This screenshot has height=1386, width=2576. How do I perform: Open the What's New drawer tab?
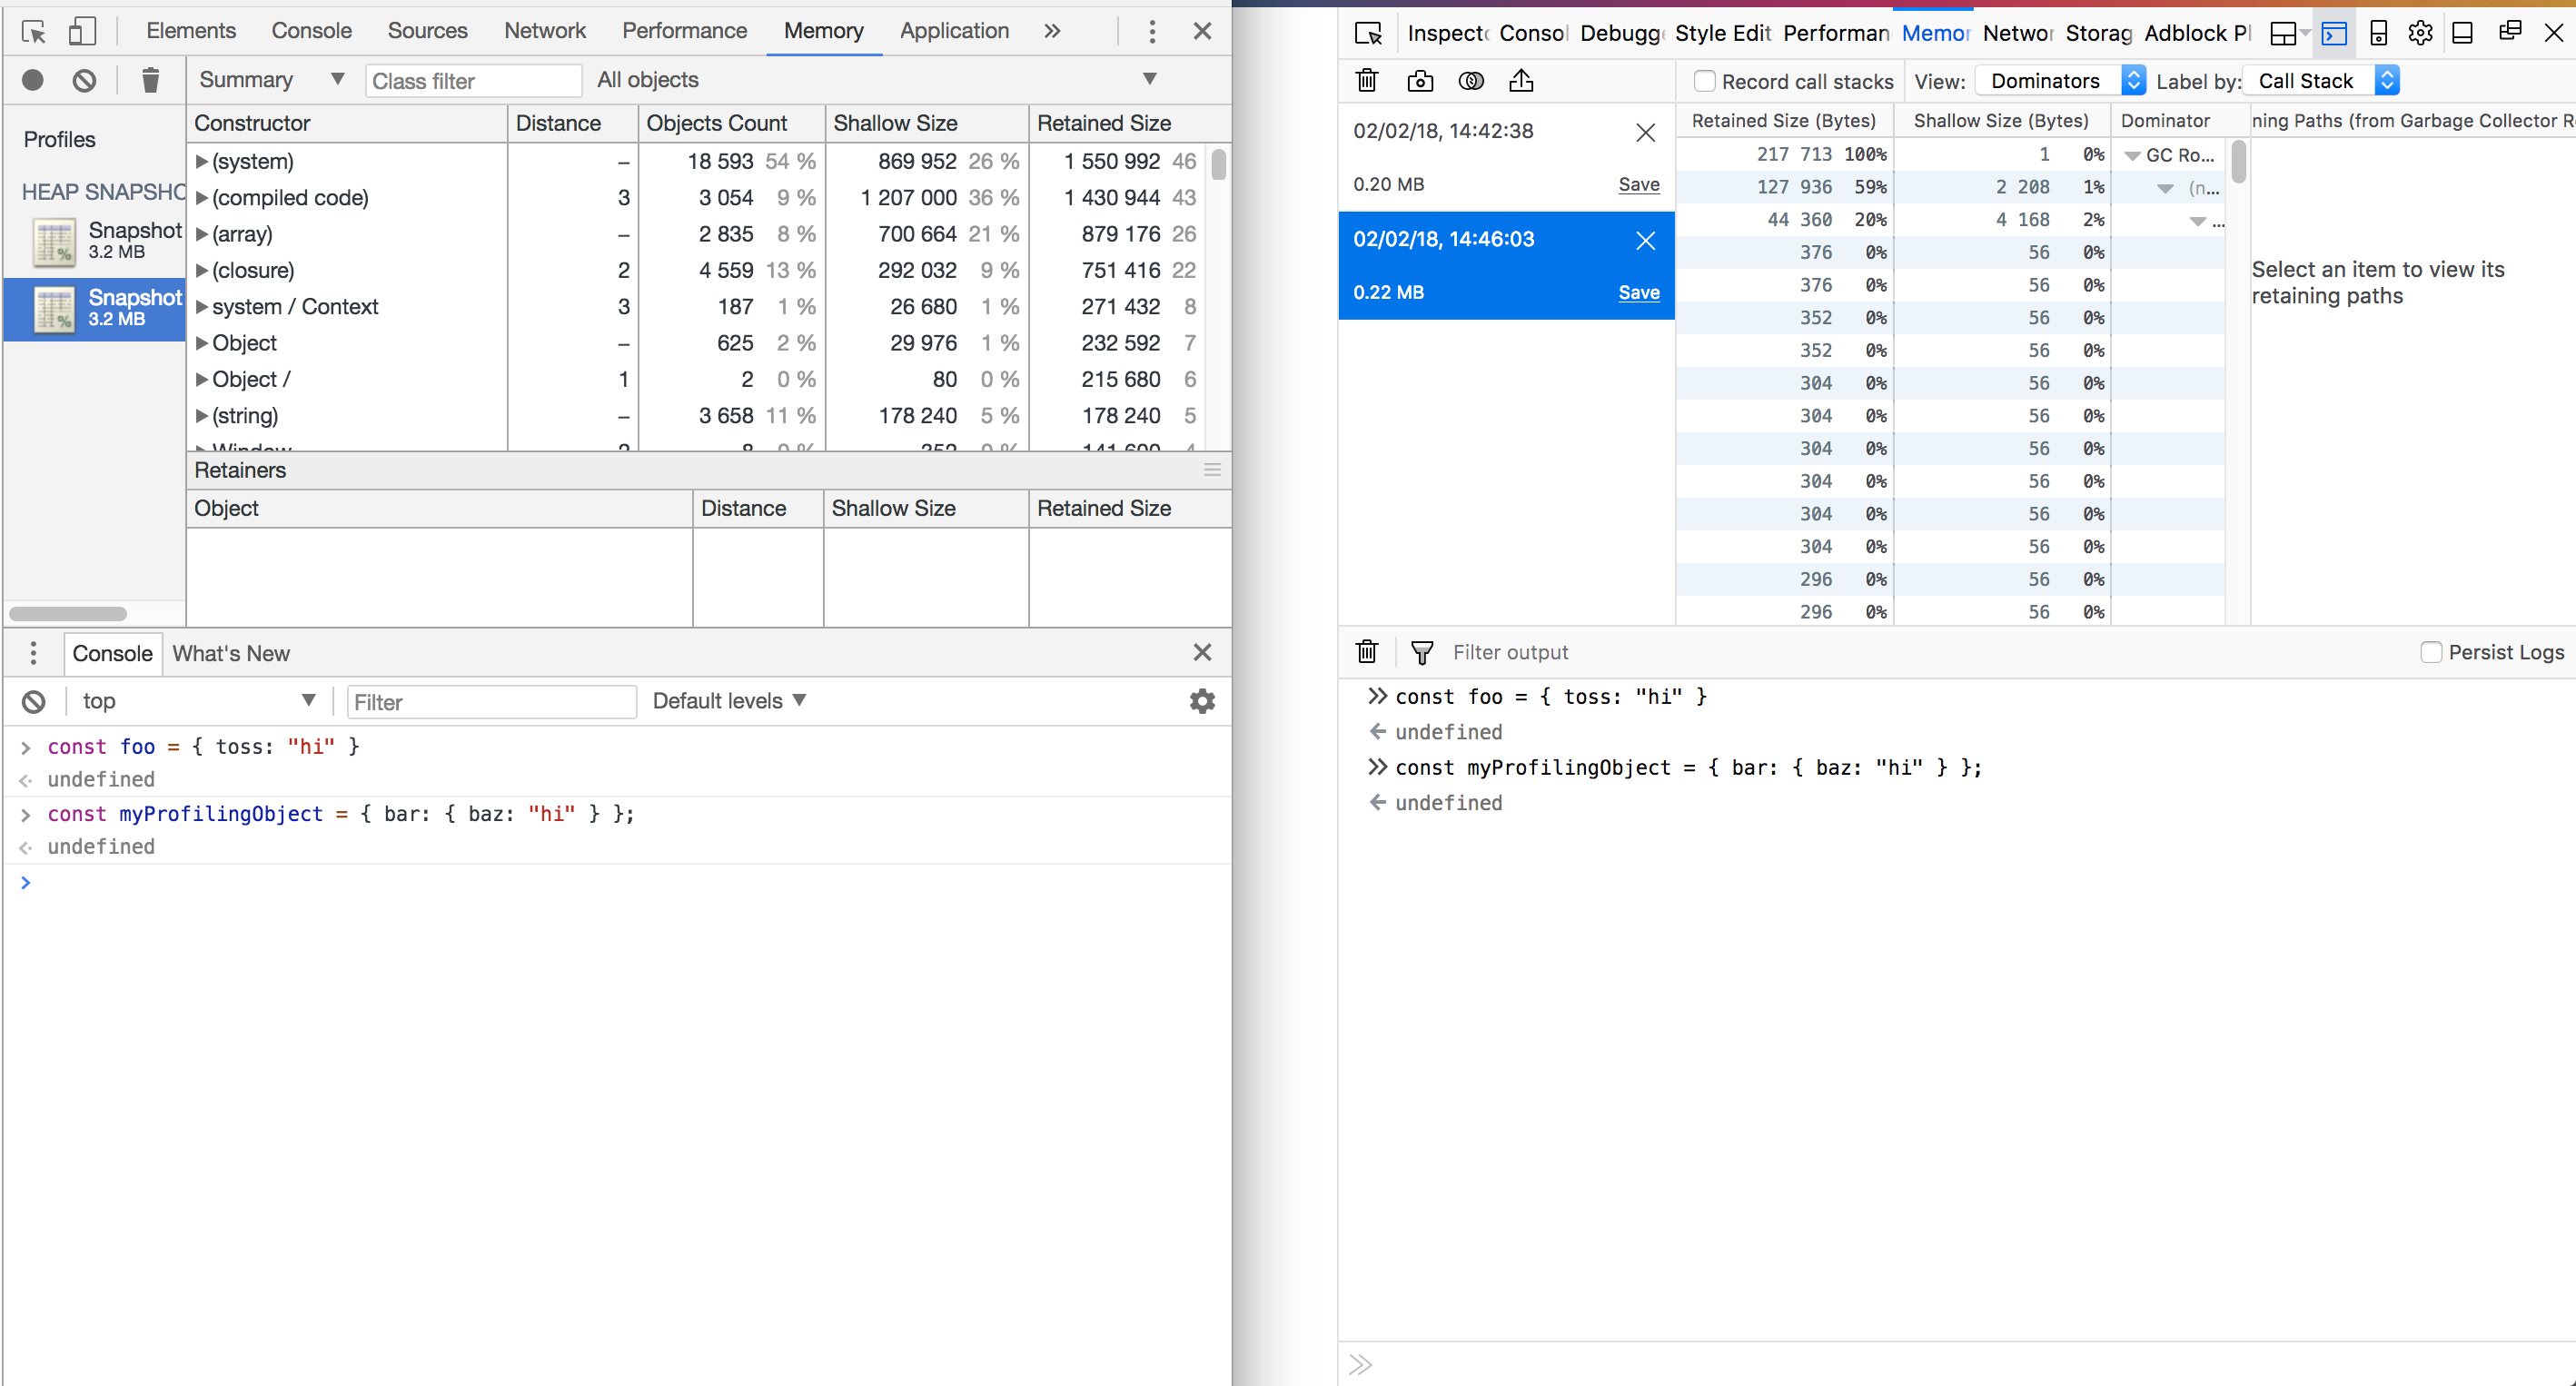click(x=231, y=653)
